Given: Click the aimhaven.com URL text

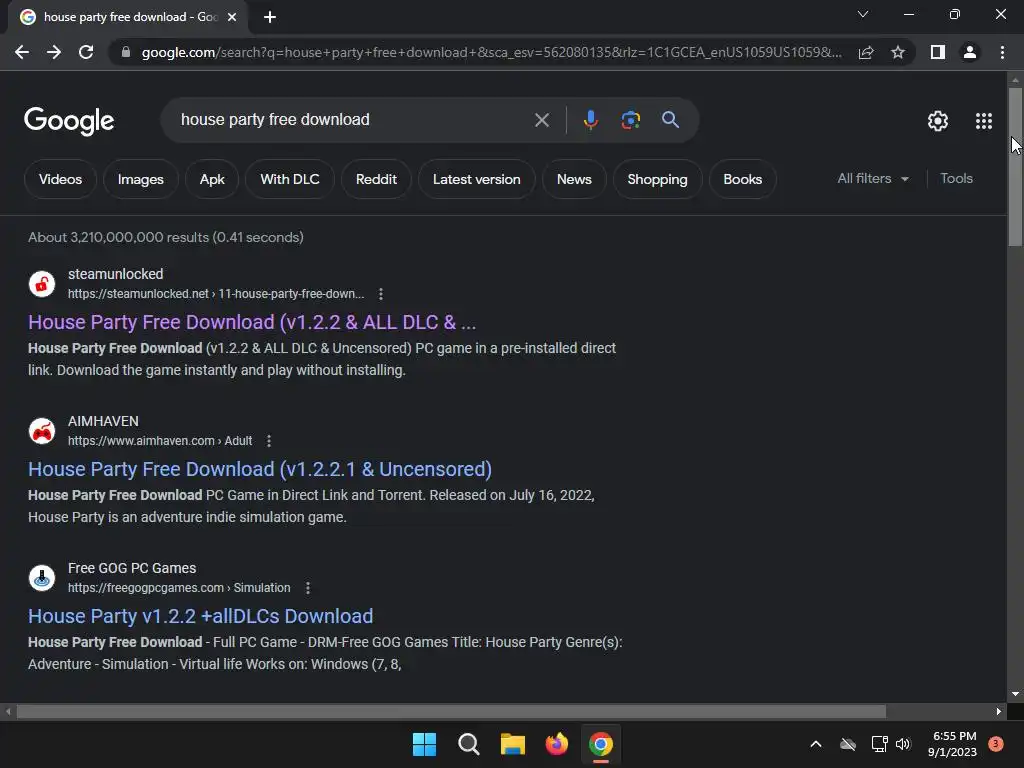Looking at the screenshot, I should click(x=160, y=441).
